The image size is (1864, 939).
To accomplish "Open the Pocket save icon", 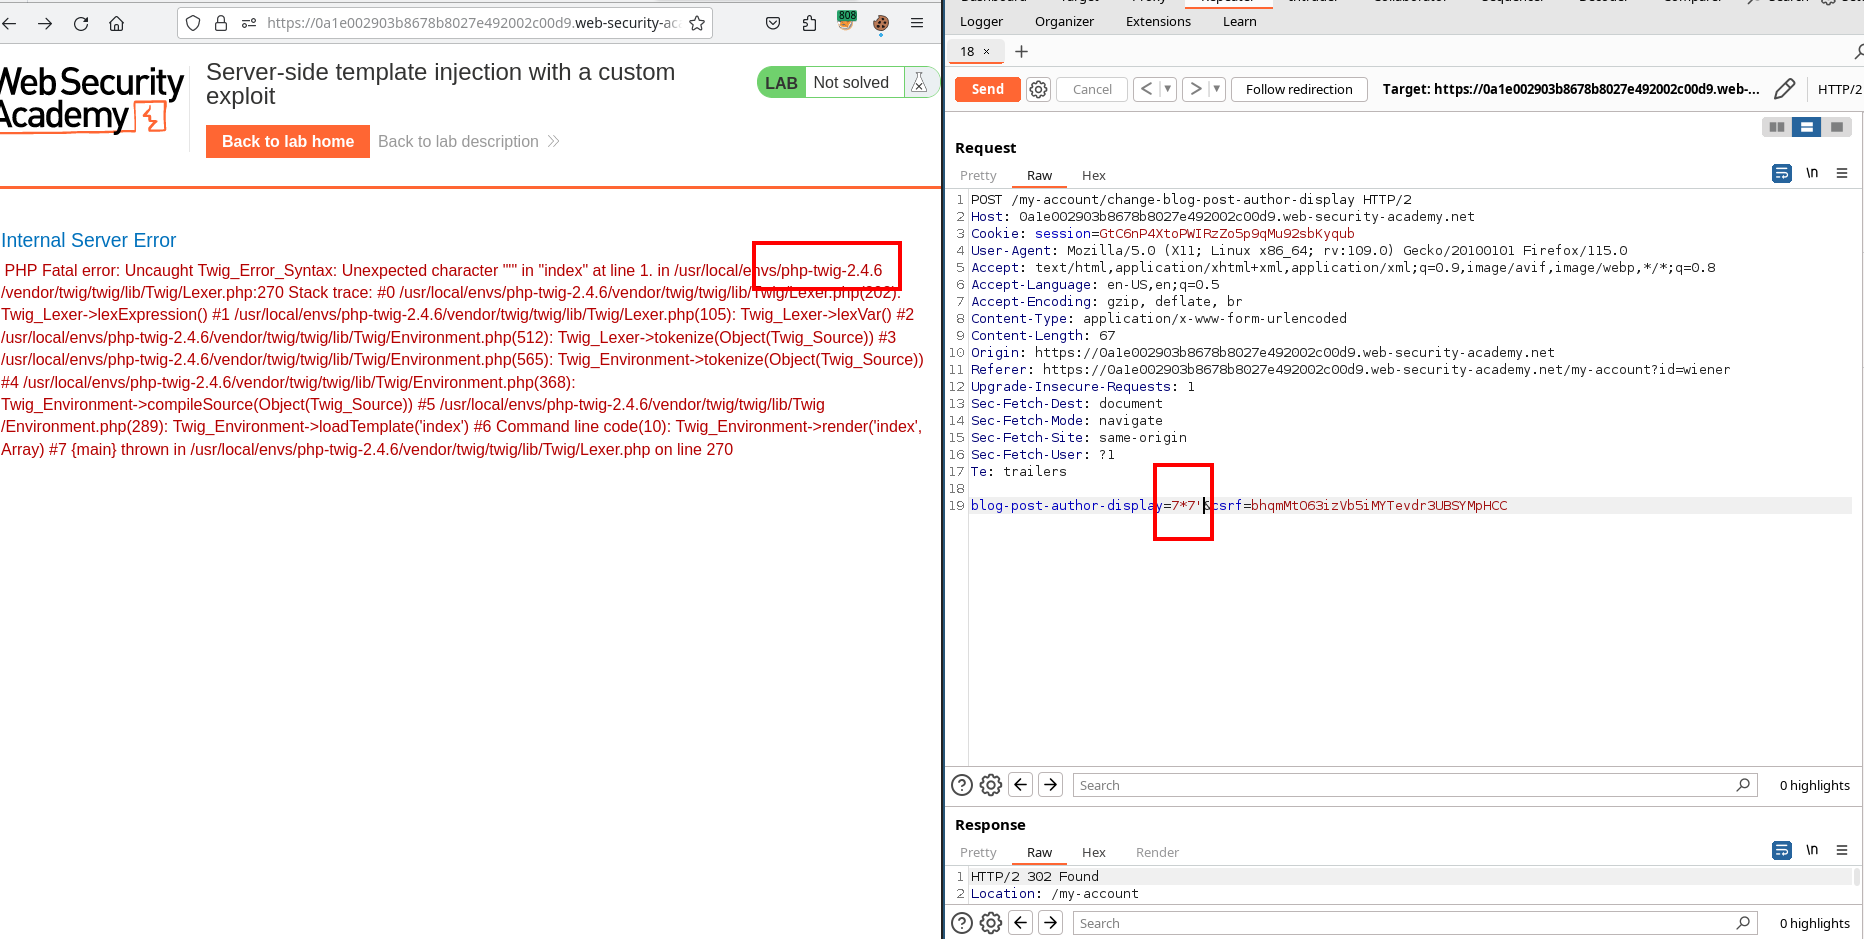I will (x=773, y=23).
